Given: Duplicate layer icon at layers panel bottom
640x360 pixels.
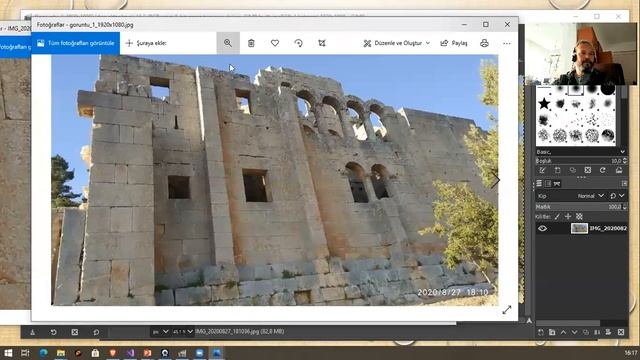Looking at the screenshot, I should point(586,333).
